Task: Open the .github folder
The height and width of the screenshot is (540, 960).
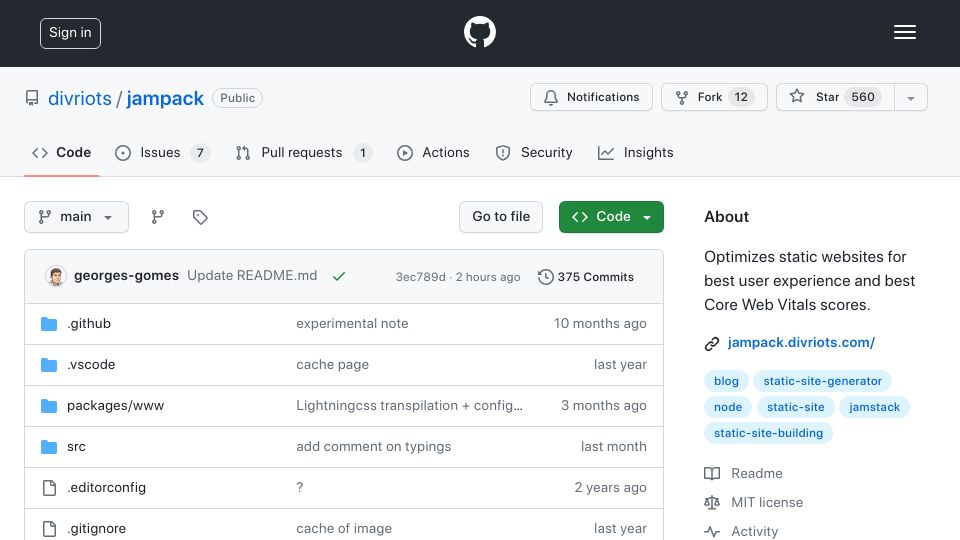Action: (89, 323)
